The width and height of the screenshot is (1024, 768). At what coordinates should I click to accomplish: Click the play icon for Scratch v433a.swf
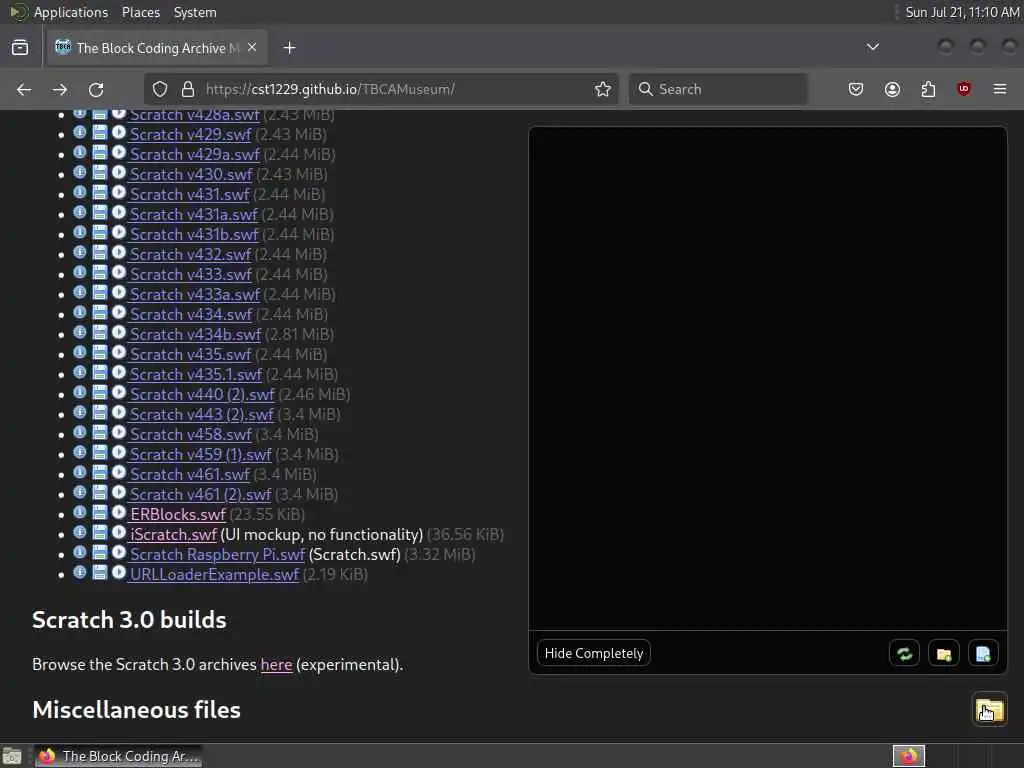pos(119,293)
